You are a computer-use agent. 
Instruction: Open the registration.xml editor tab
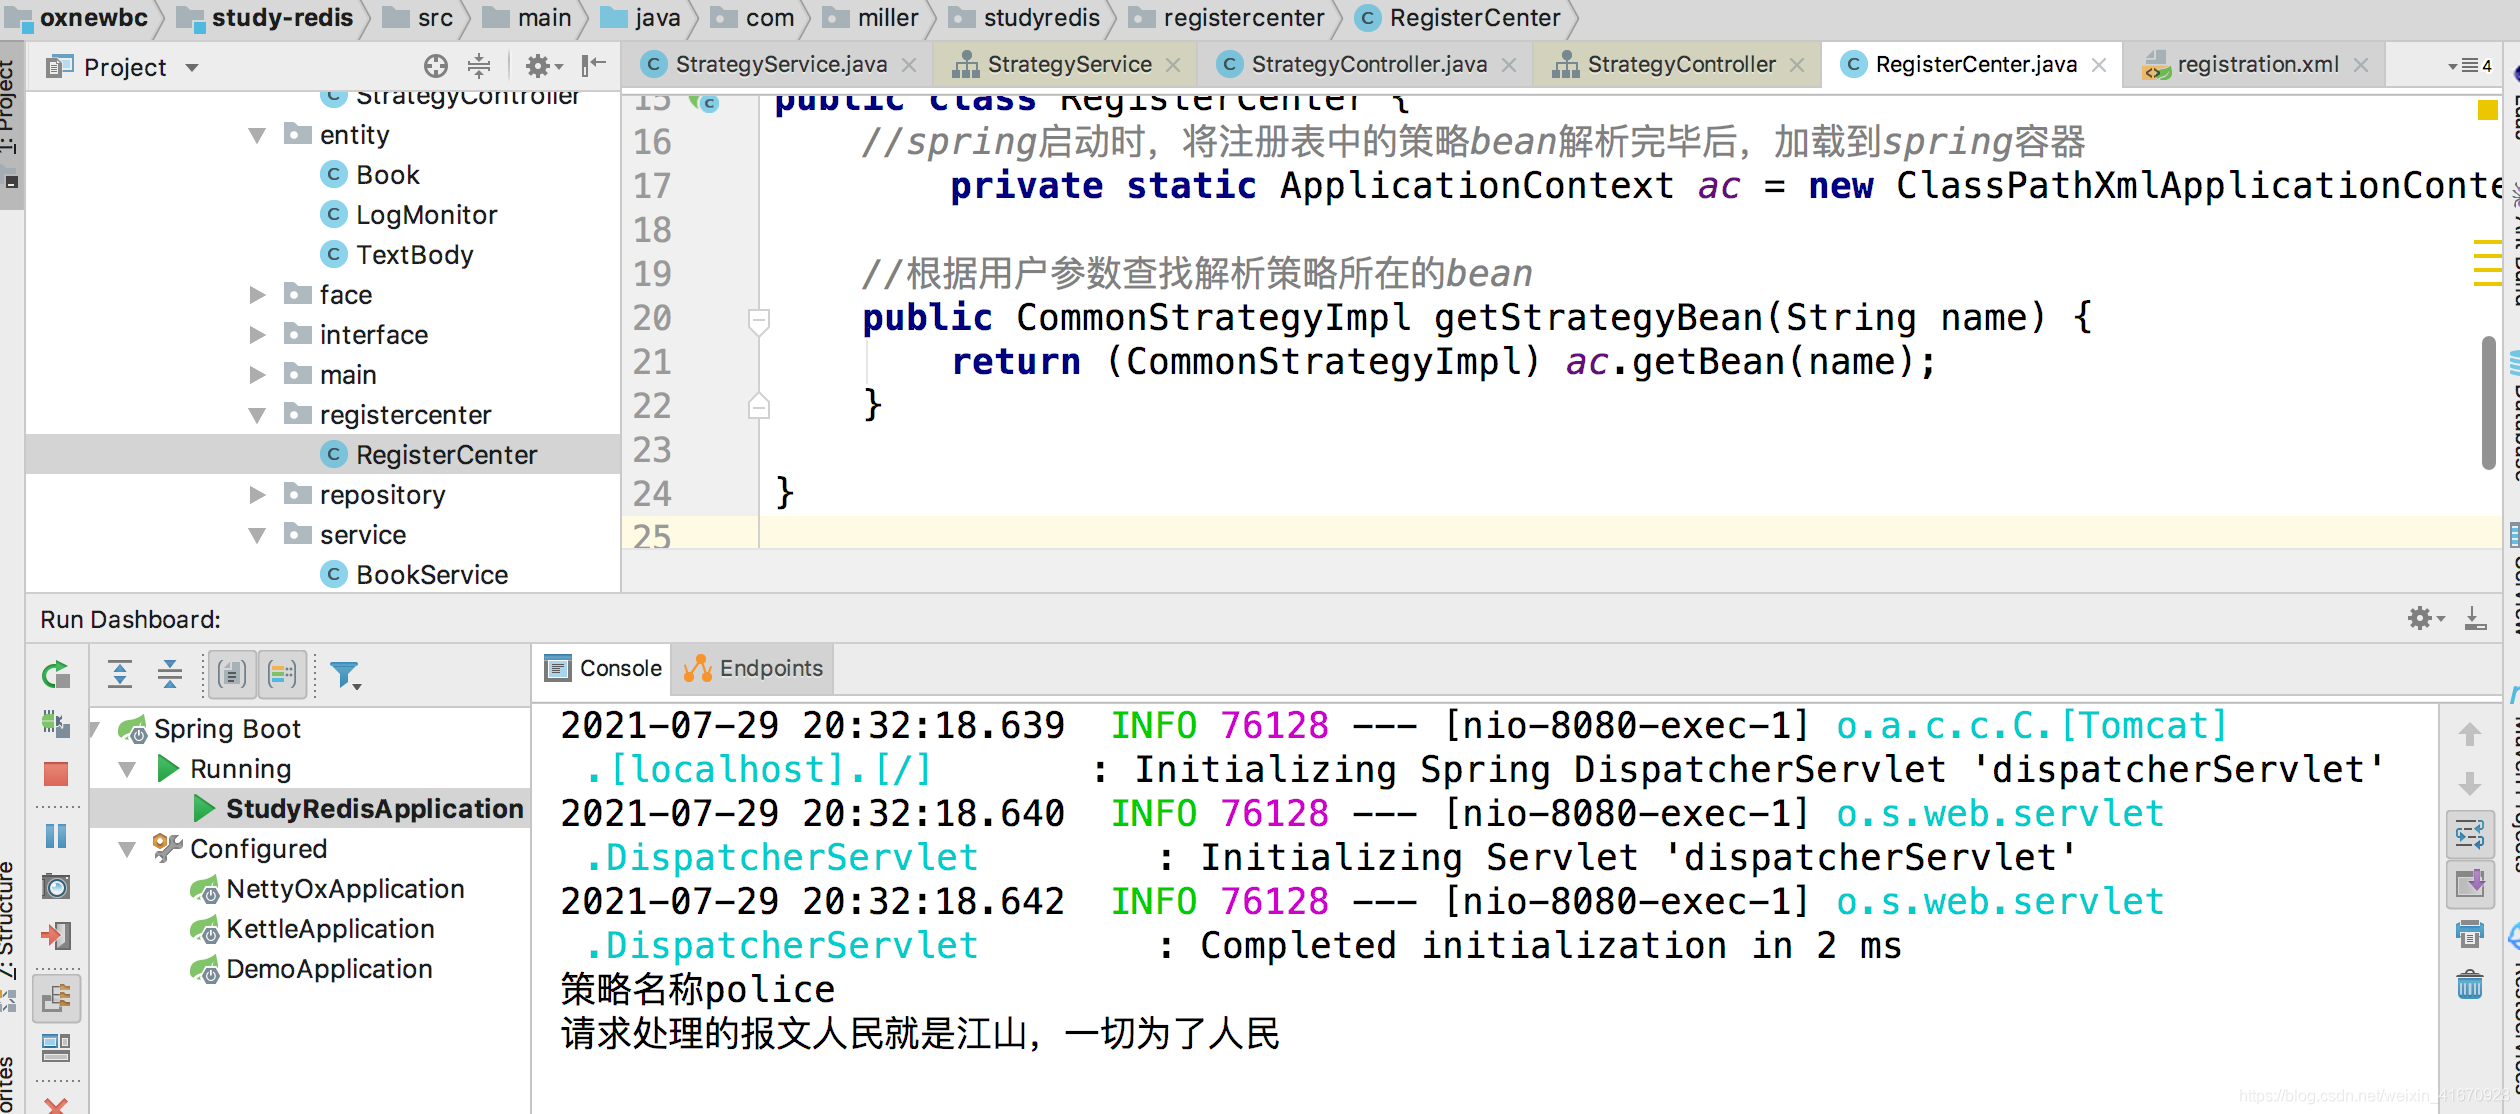(2256, 65)
